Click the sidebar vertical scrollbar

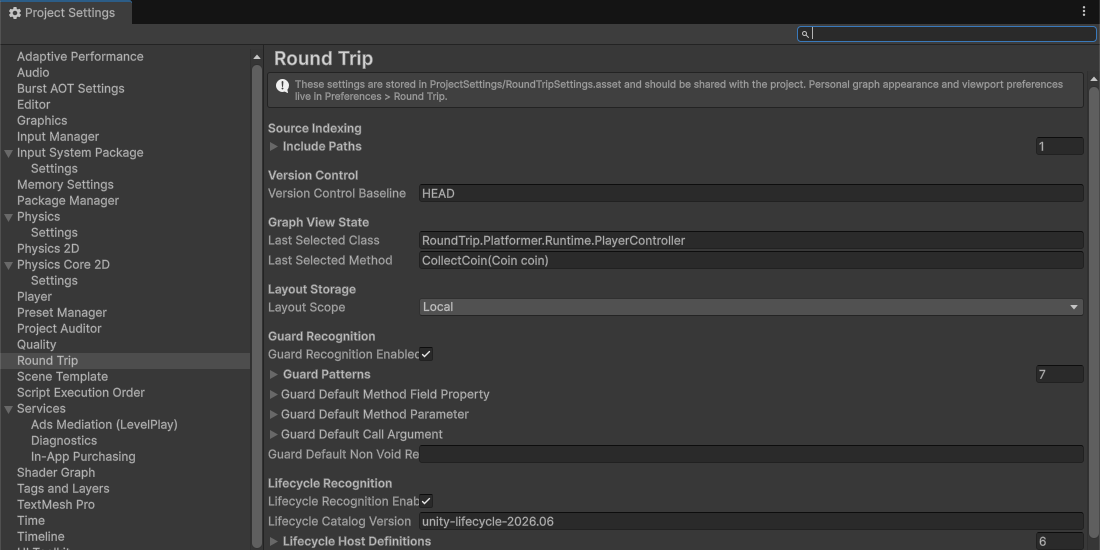(x=257, y=307)
